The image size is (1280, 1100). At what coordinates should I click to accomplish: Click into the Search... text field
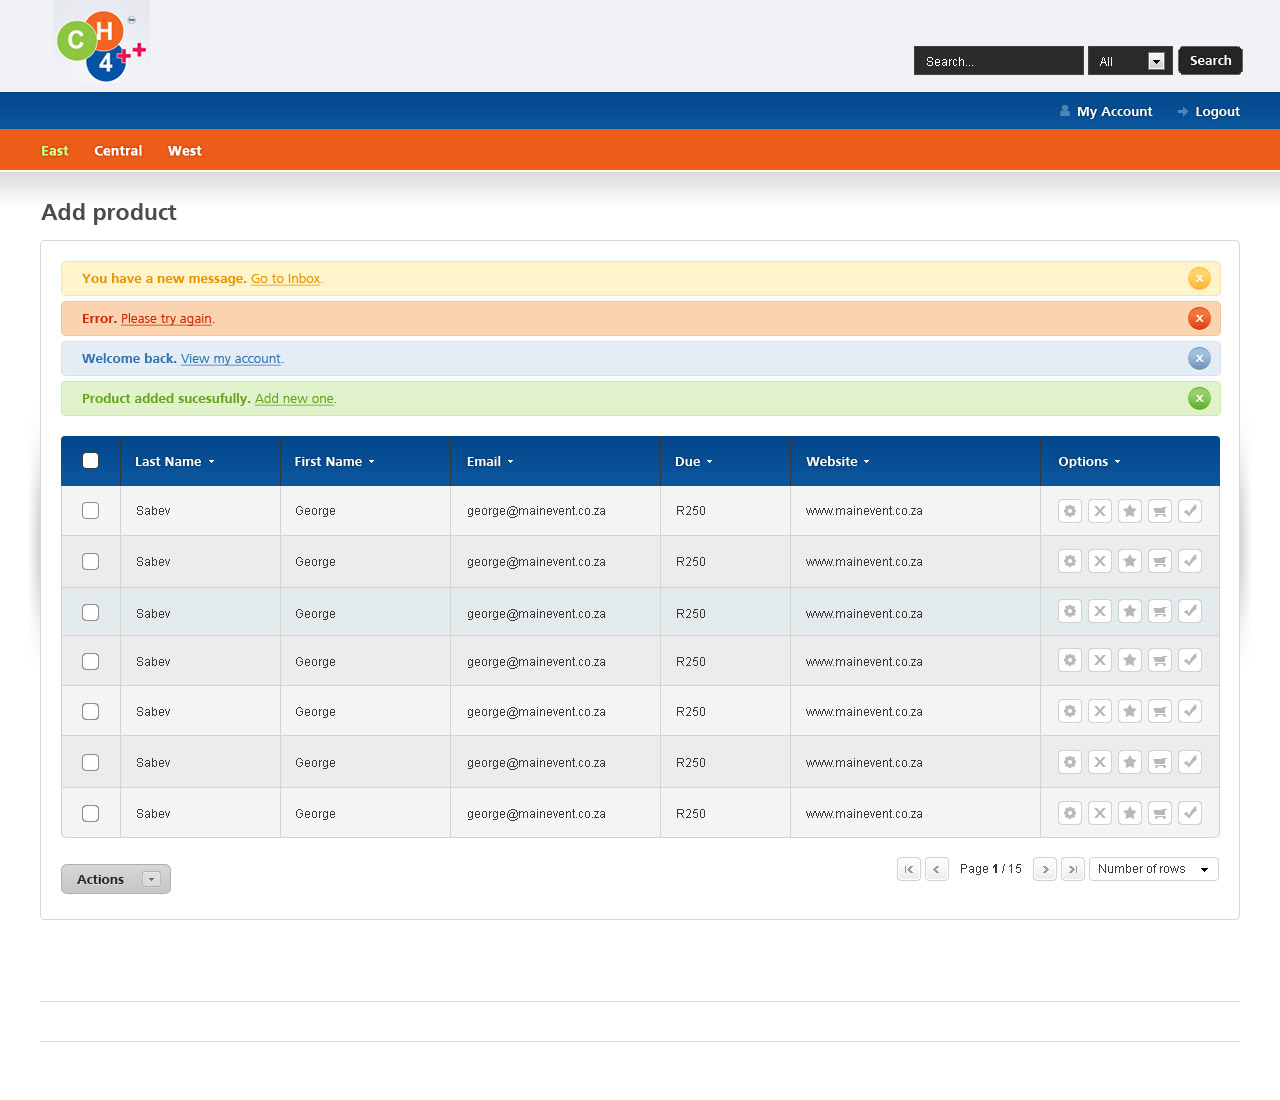click(x=998, y=61)
